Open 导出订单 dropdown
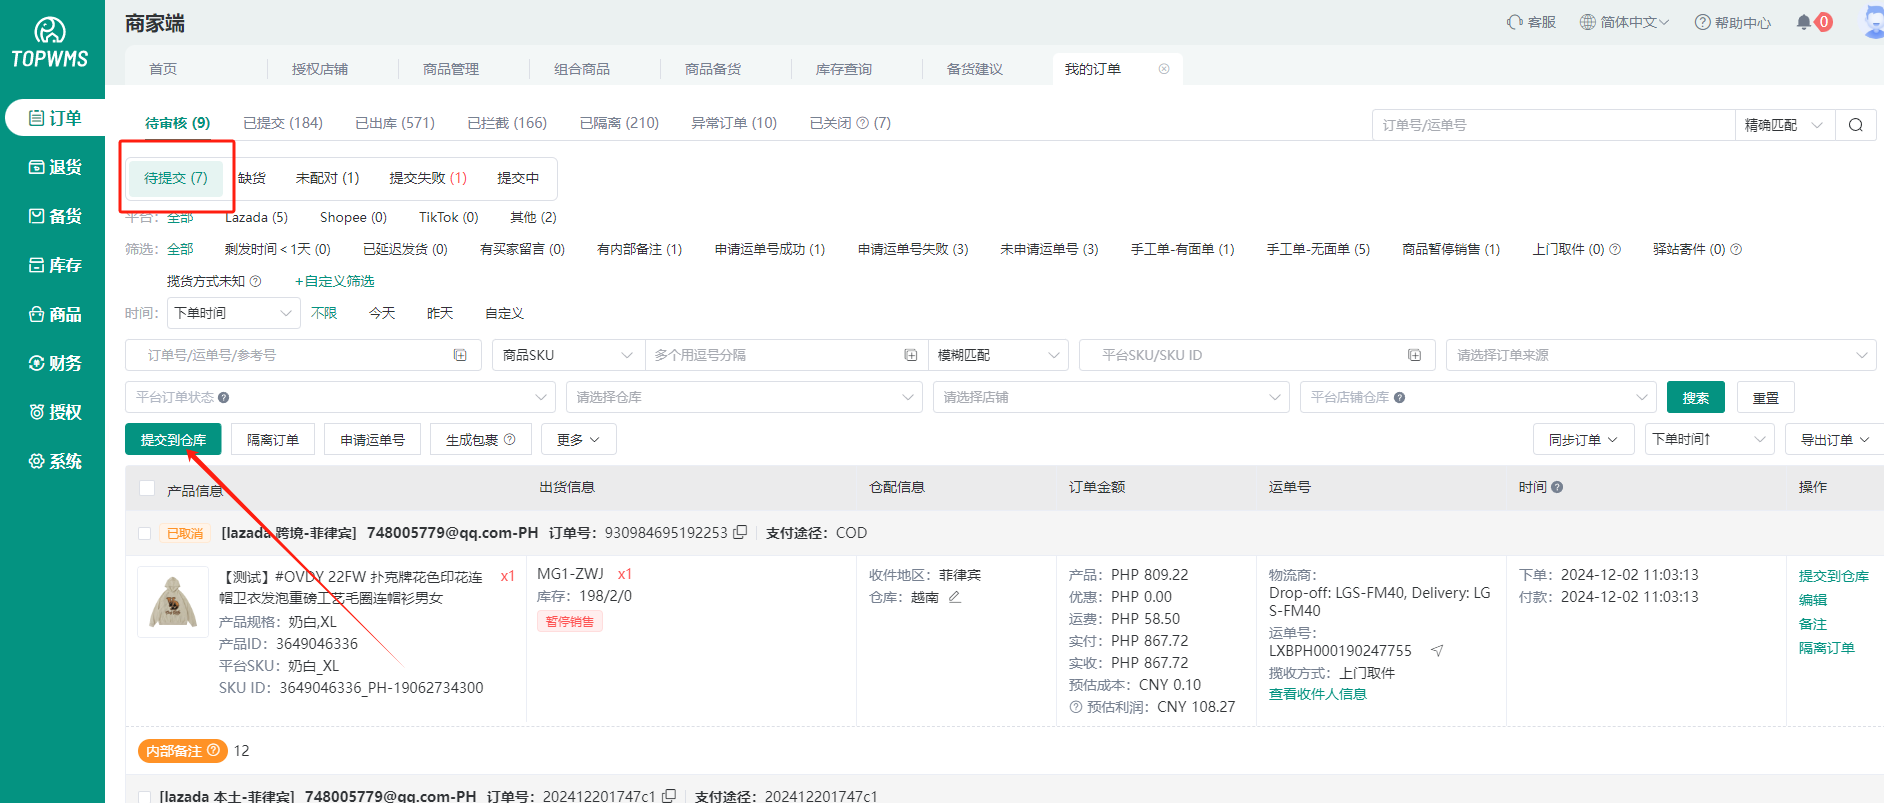Image resolution: width=1884 pixels, height=803 pixels. 1834,439
